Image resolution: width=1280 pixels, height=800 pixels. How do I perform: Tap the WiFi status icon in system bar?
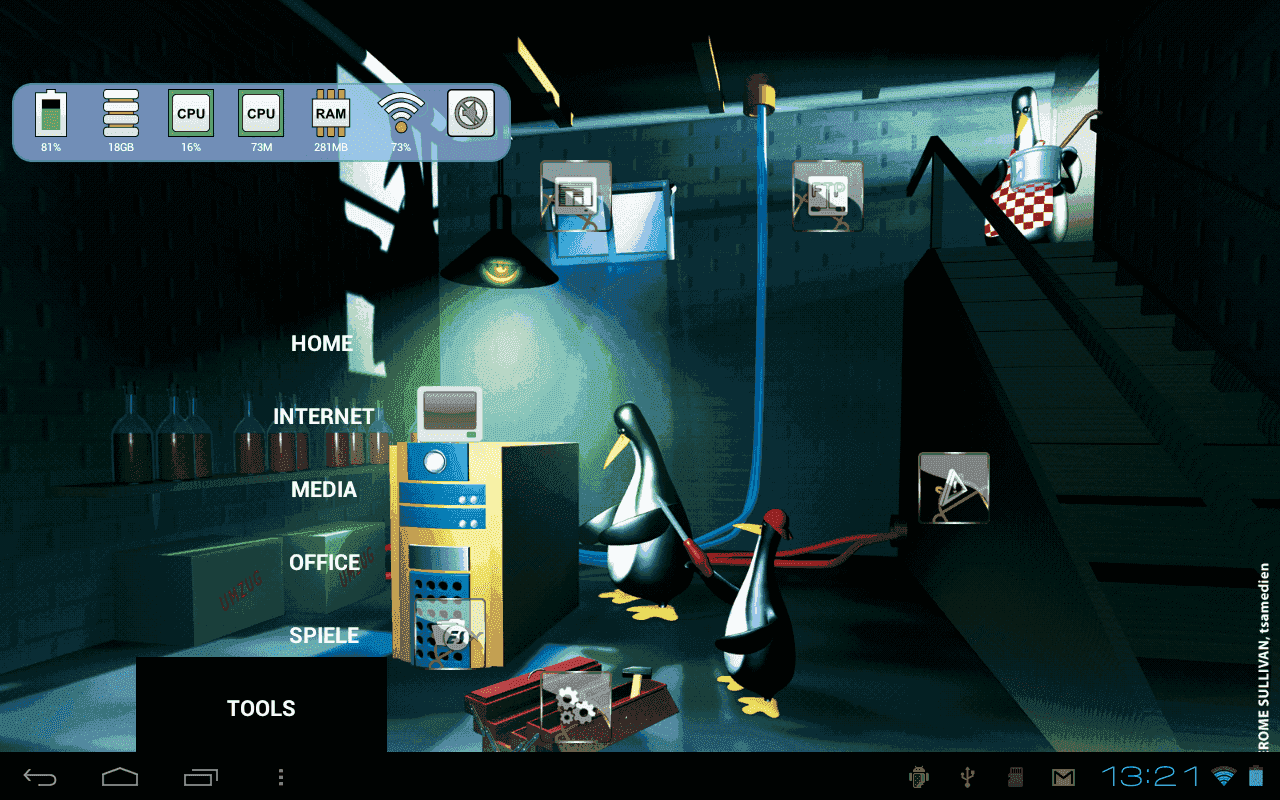coord(1223,776)
